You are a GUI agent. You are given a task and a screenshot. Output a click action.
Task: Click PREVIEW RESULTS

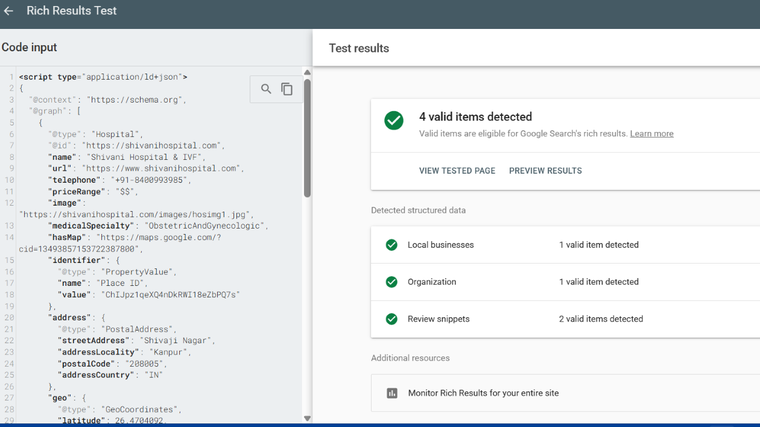545,171
